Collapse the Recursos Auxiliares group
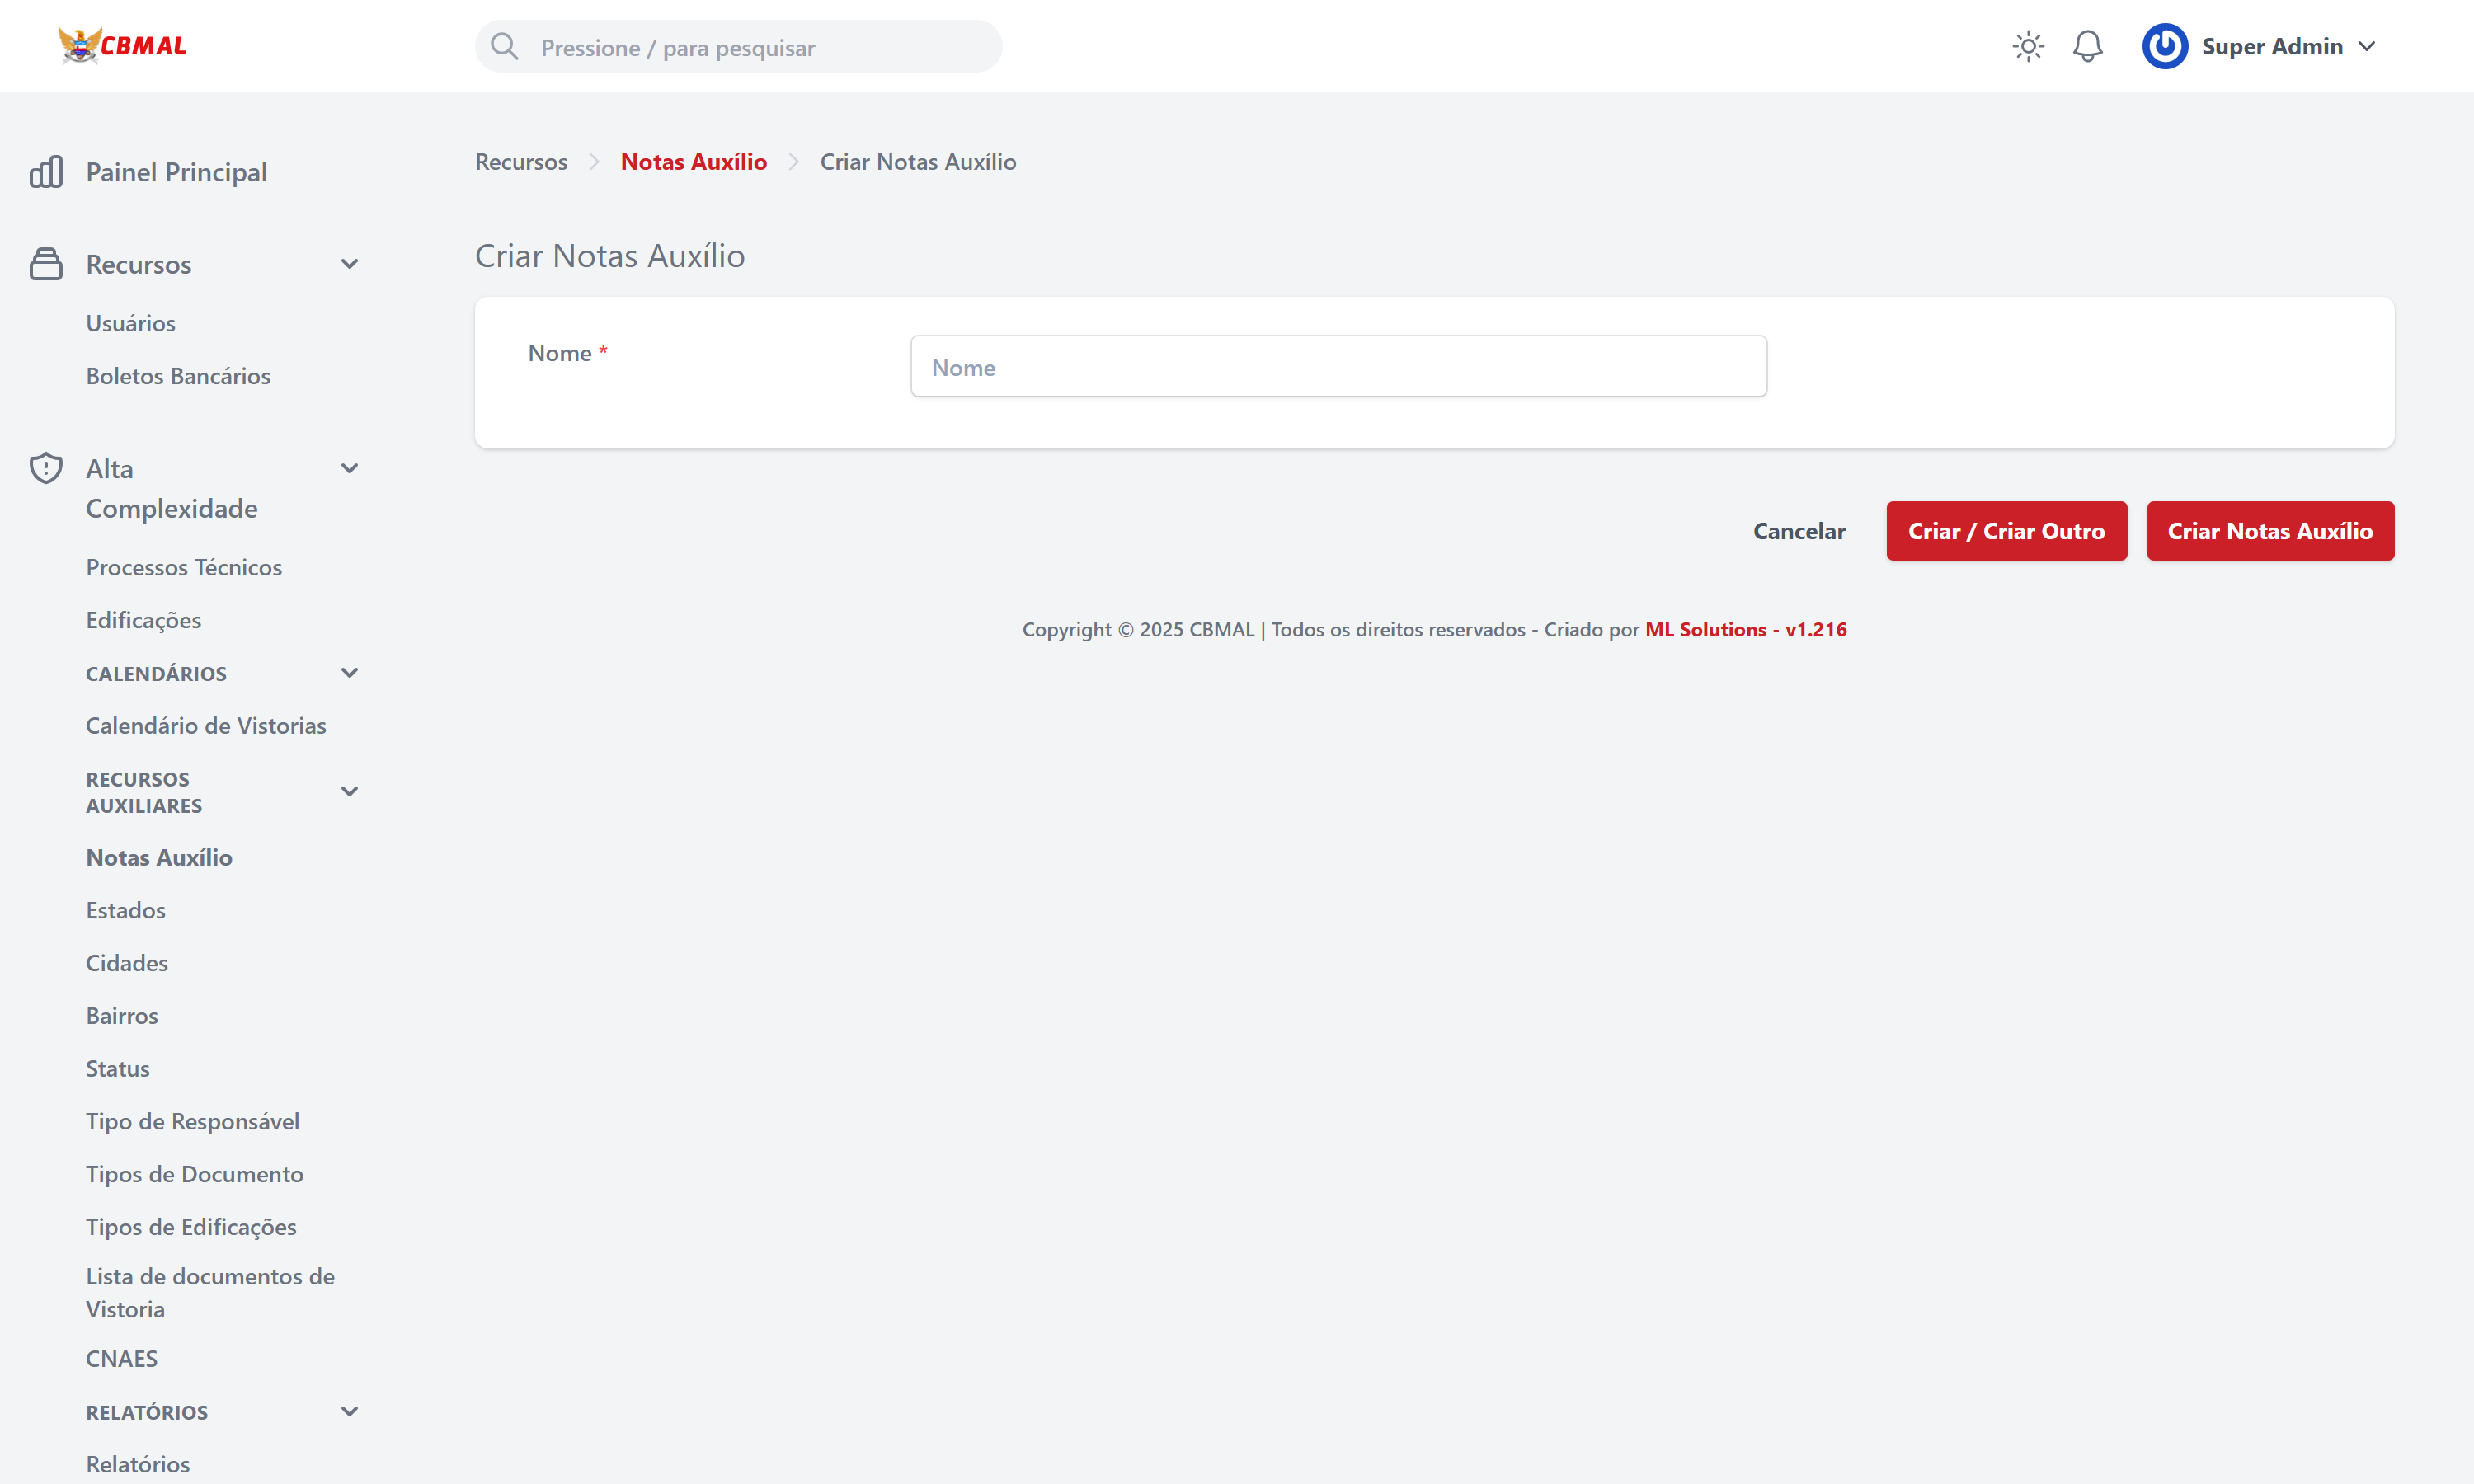Viewport: 2474px width, 1484px height. (349, 792)
